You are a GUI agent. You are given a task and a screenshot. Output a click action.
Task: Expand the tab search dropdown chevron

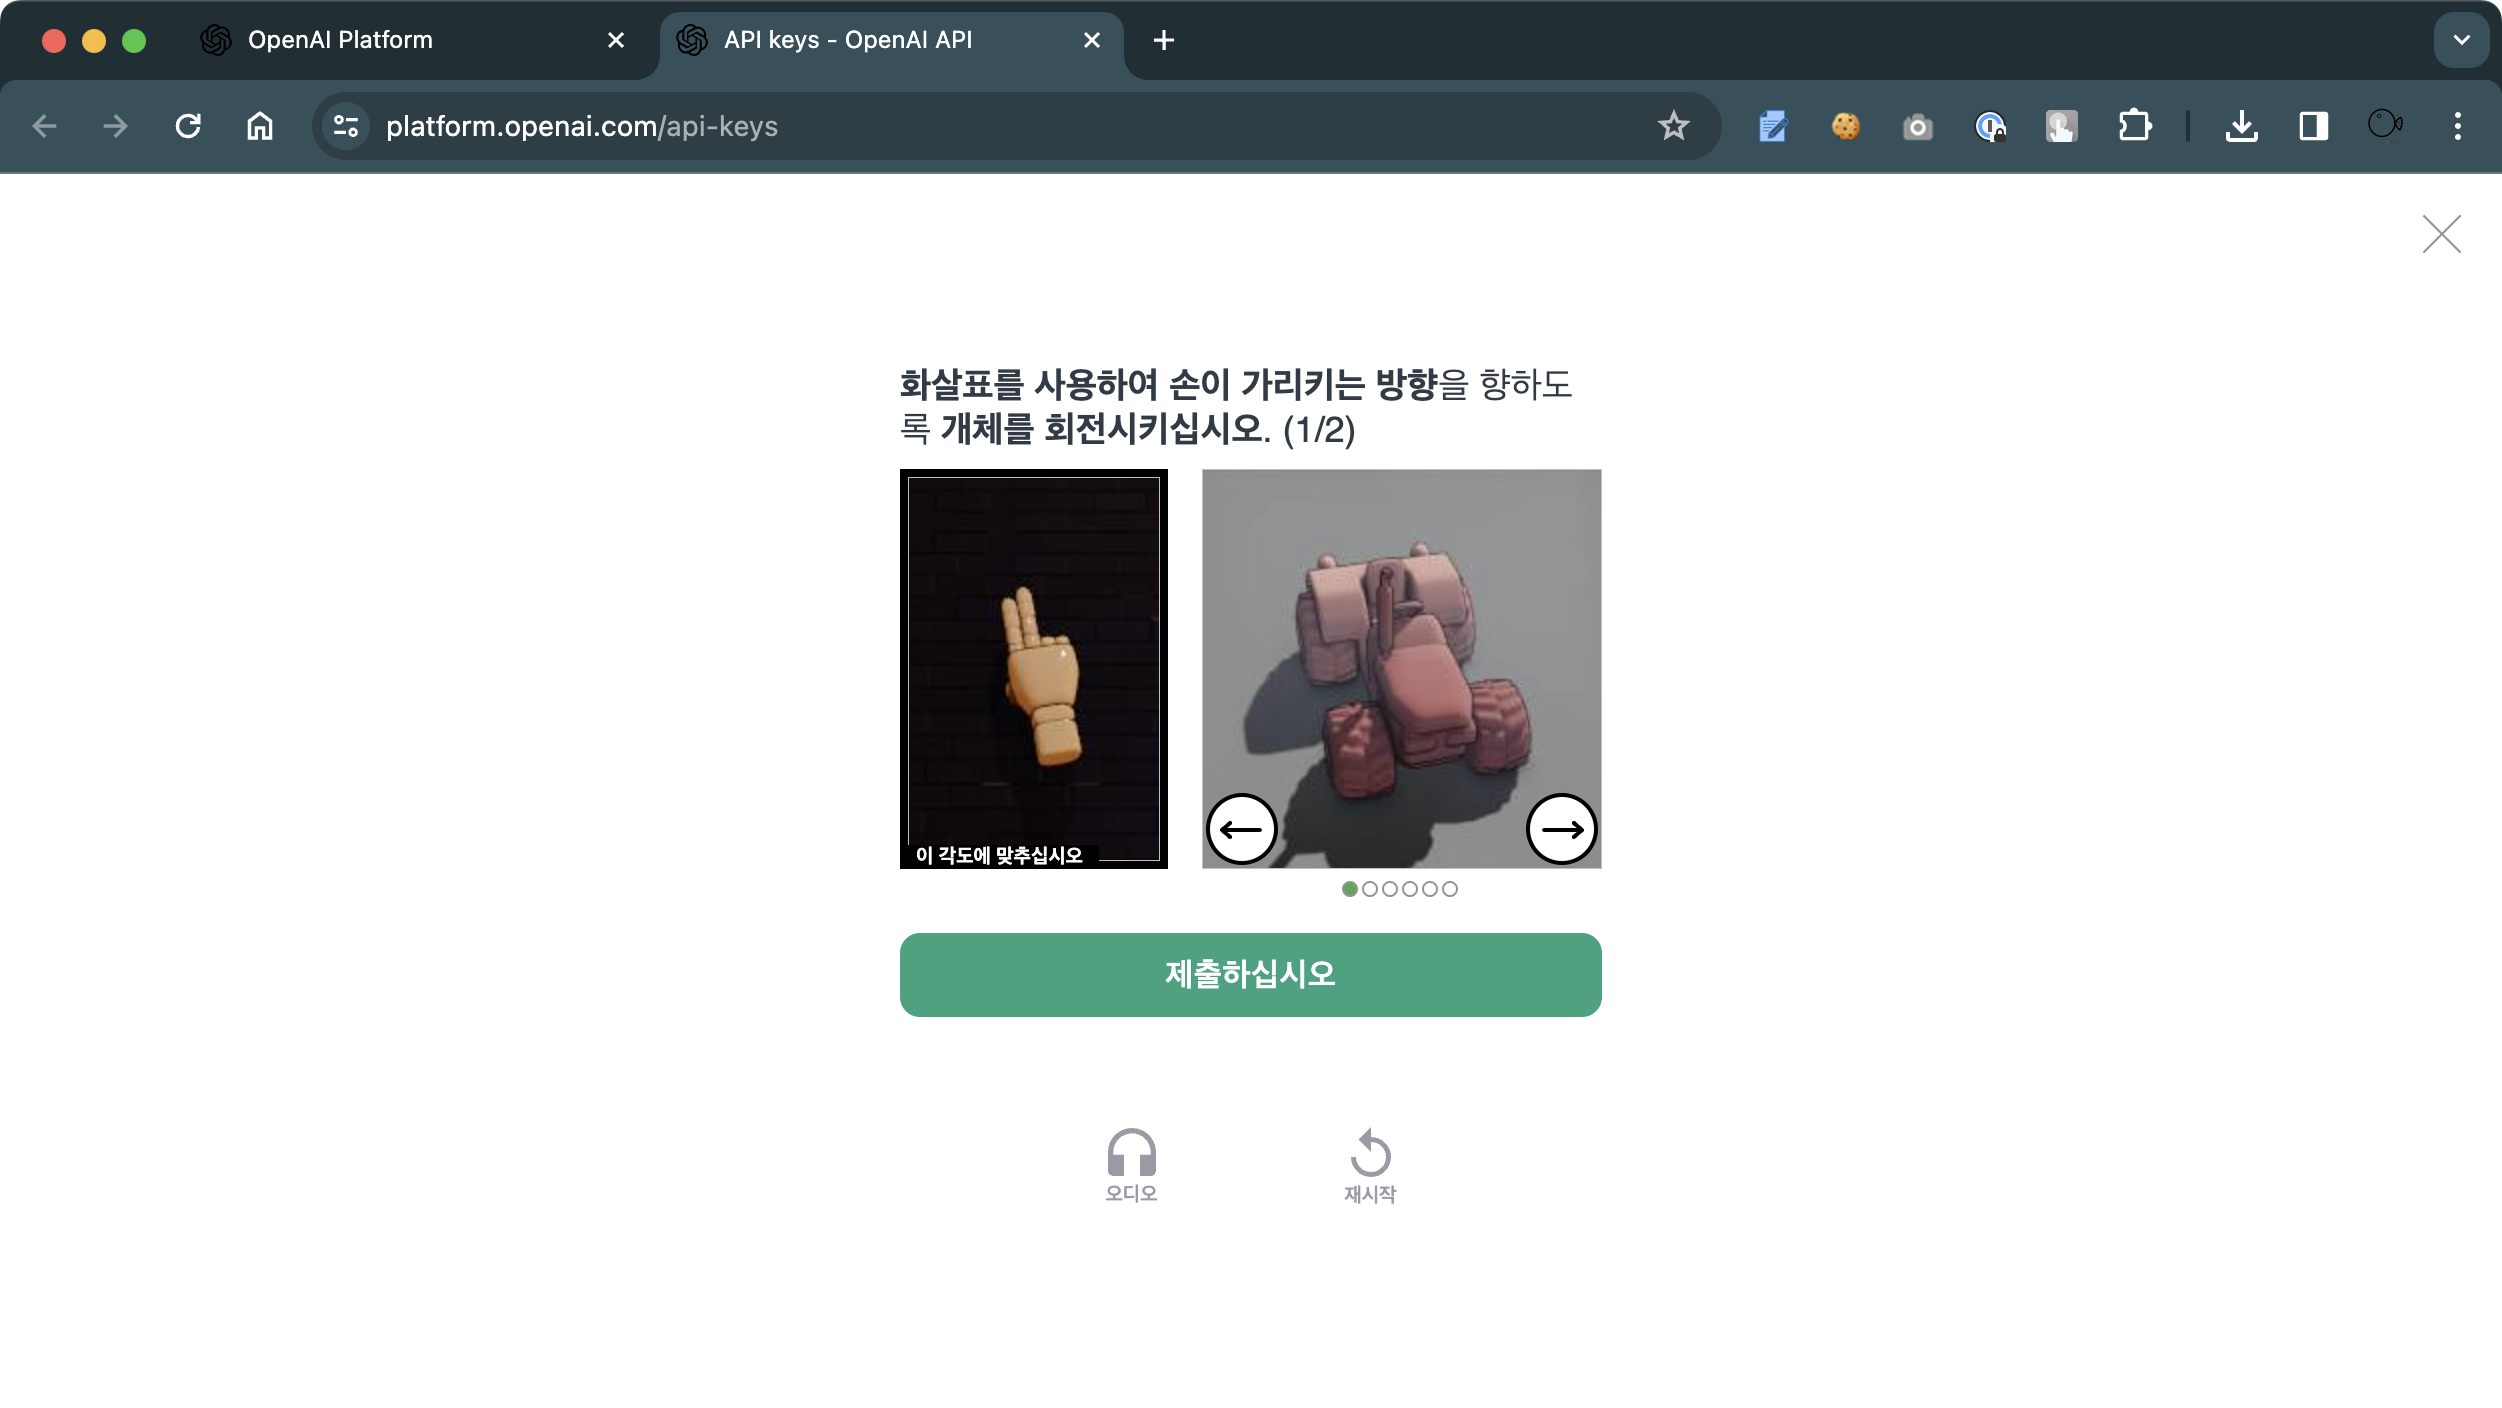coord(2461,40)
